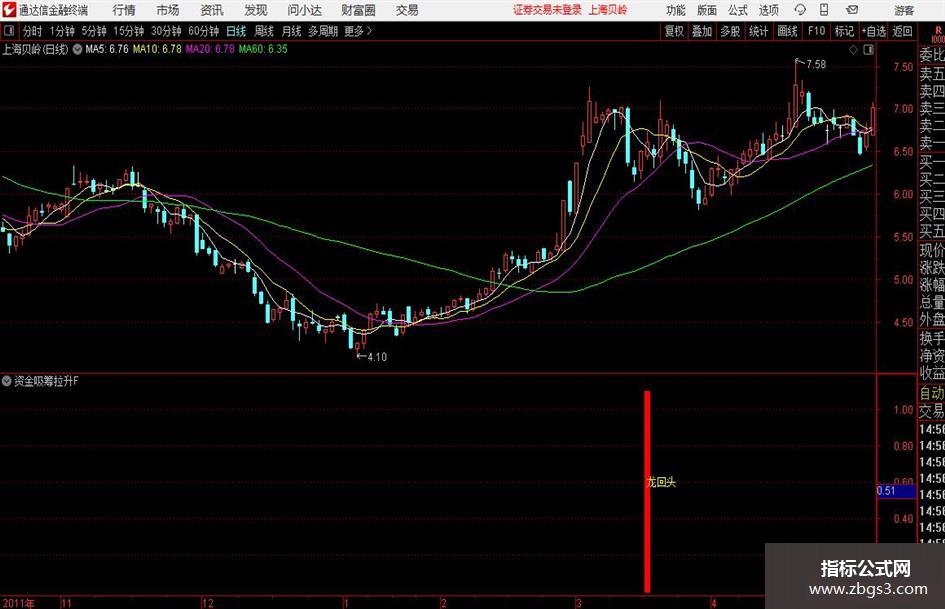Screen dimensions: 945x609
Task: Switch to 月线 monthly period
Action: coord(292,31)
